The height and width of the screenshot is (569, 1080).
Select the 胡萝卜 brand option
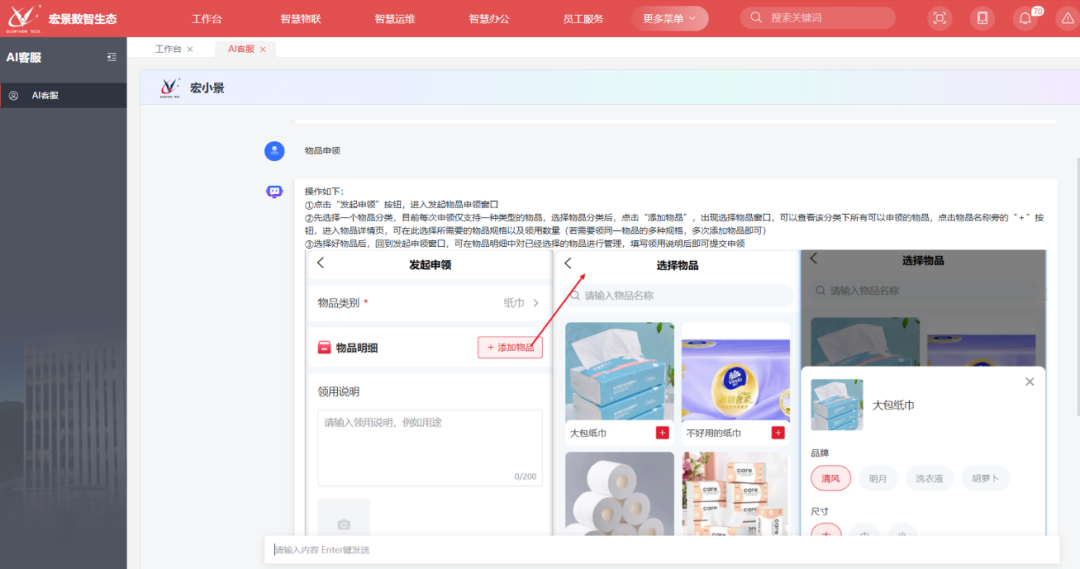[985, 478]
